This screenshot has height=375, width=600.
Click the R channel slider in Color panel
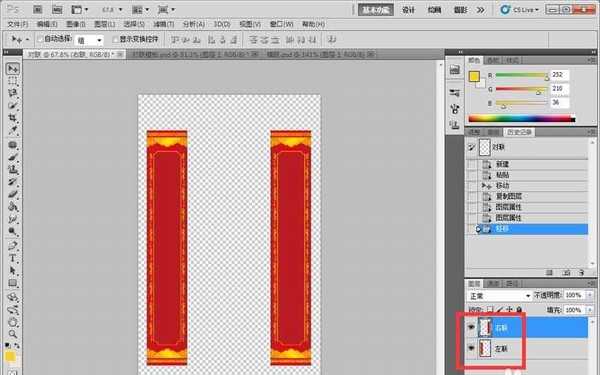pos(522,75)
